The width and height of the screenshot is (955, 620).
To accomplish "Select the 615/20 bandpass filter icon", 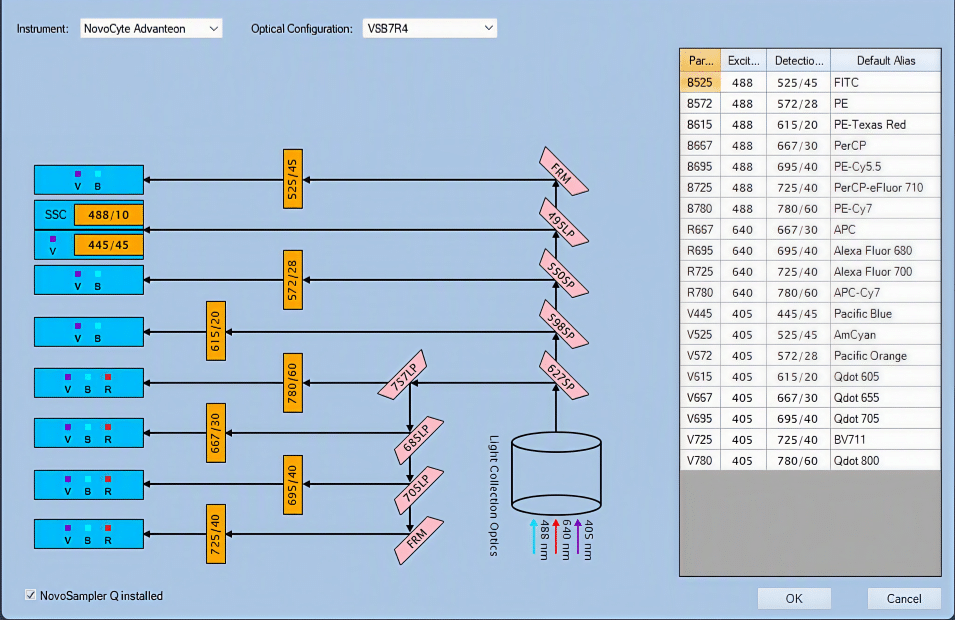I will (216, 331).
